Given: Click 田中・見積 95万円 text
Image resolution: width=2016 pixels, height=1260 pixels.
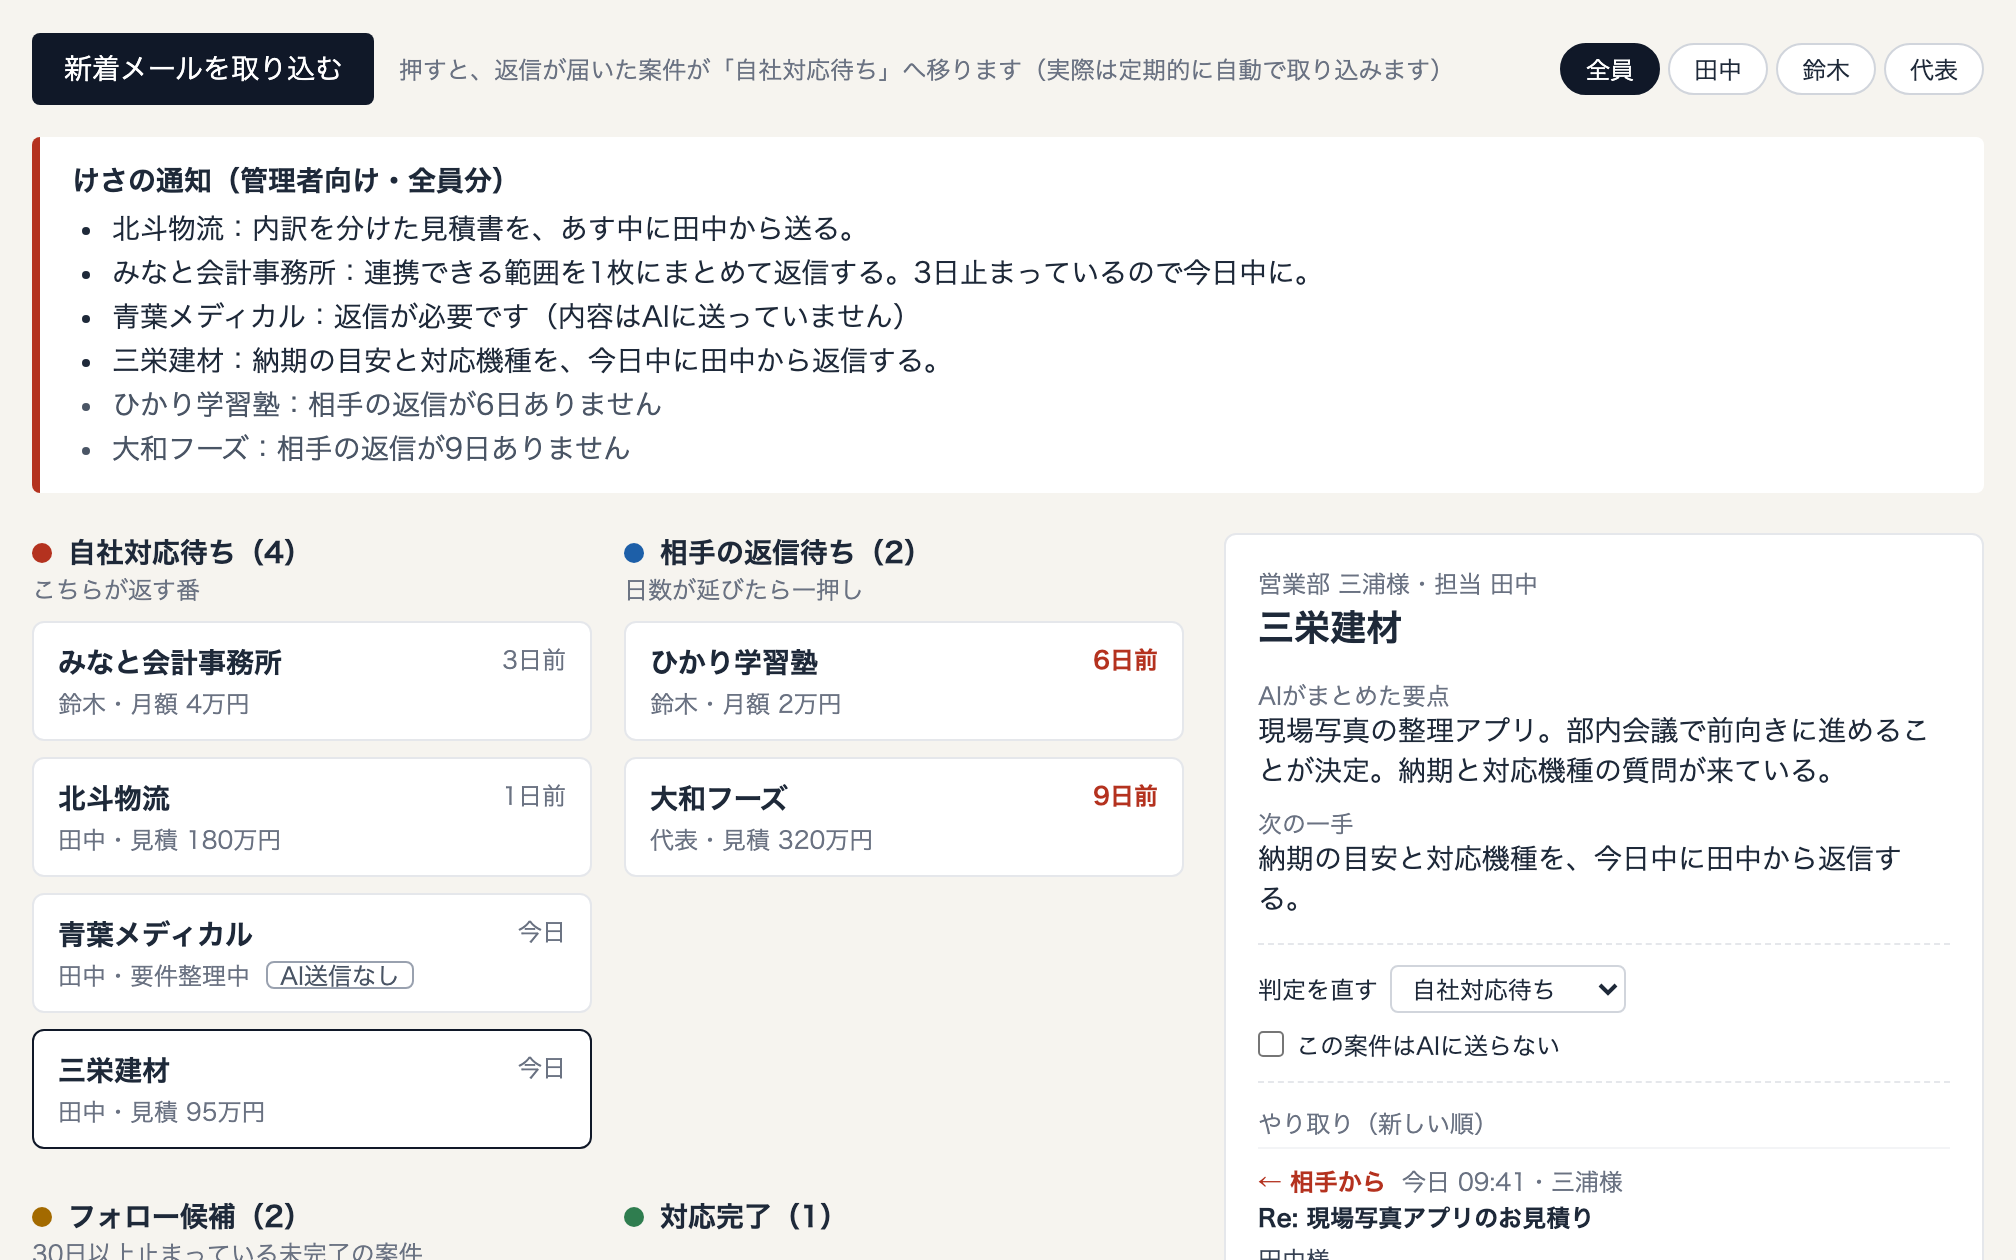Looking at the screenshot, I should point(162,1112).
